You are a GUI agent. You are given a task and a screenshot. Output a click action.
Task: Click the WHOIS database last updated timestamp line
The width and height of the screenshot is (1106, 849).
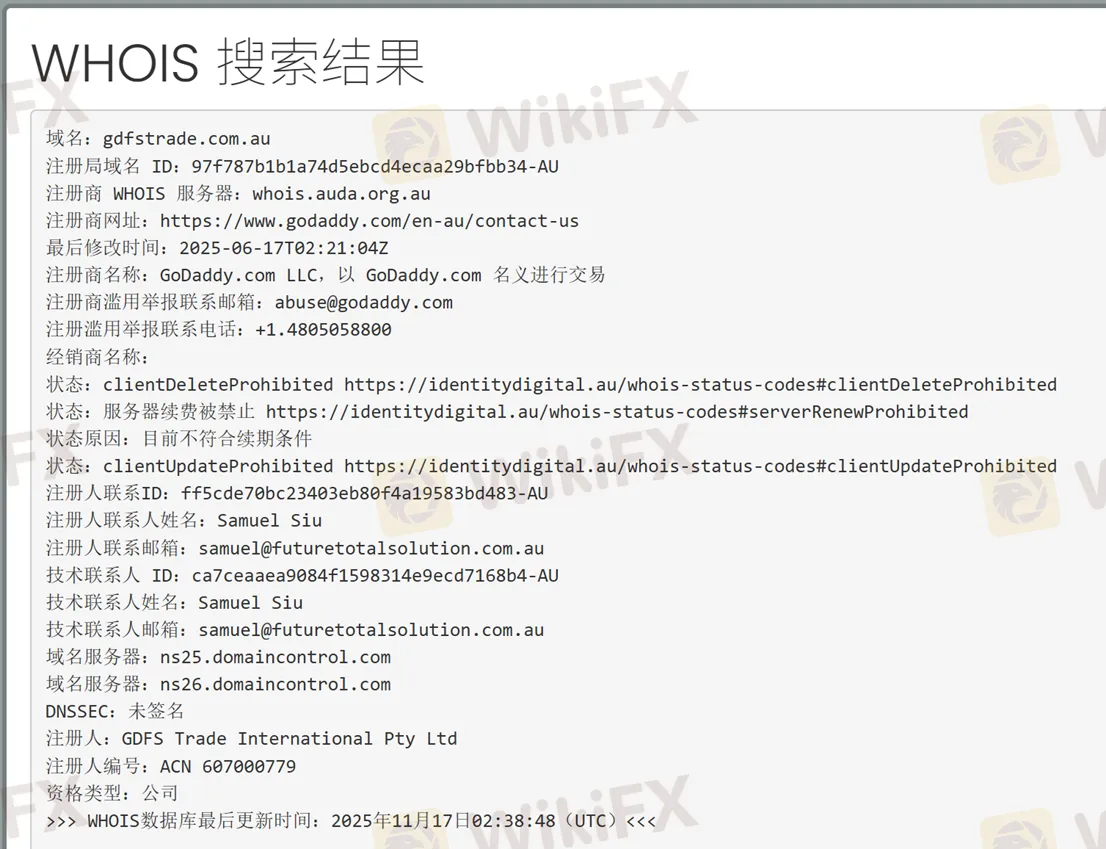pyautogui.click(x=351, y=821)
